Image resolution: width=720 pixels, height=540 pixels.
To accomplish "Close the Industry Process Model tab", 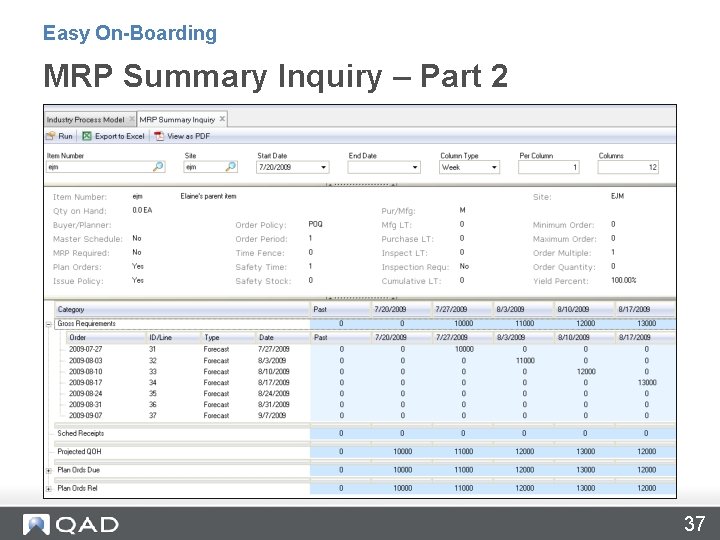I will coord(131,119).
